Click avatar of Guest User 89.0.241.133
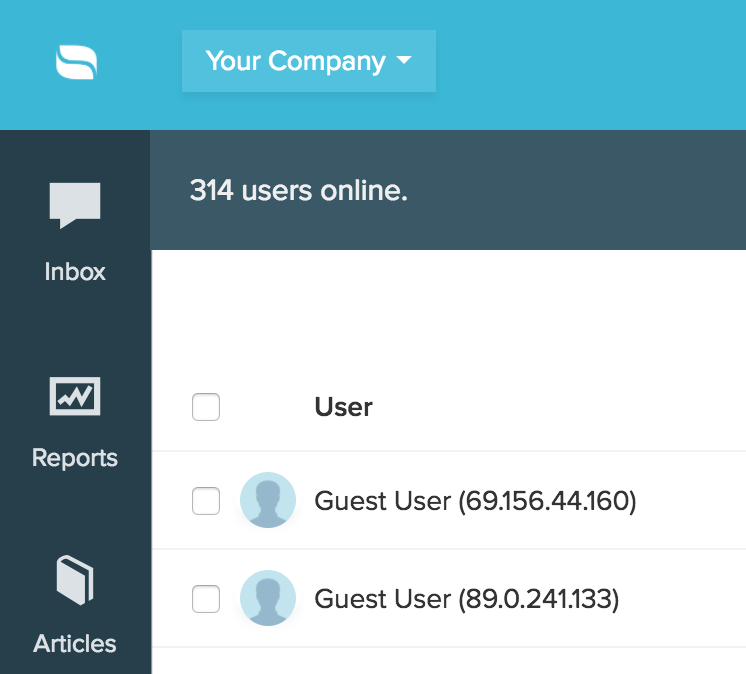 coord(268,598)
